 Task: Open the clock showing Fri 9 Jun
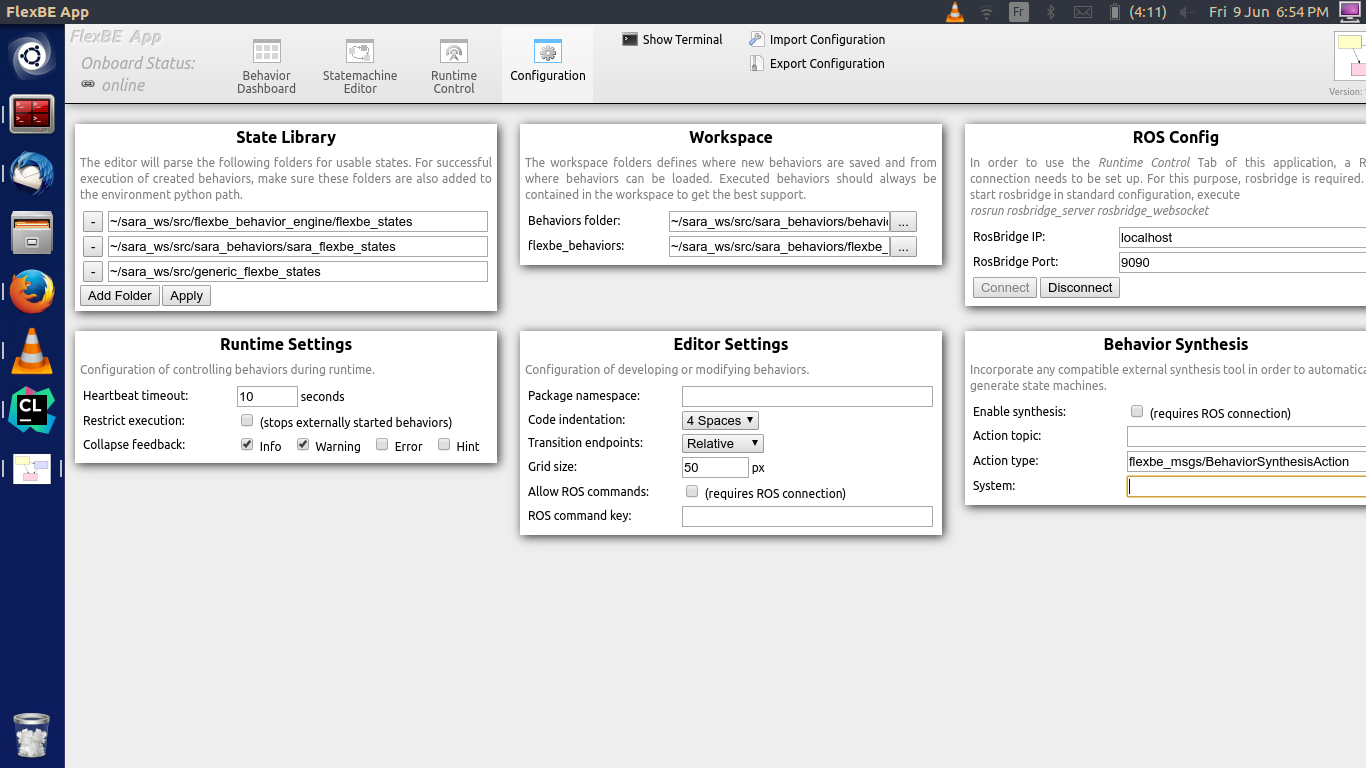[1269, 12]
